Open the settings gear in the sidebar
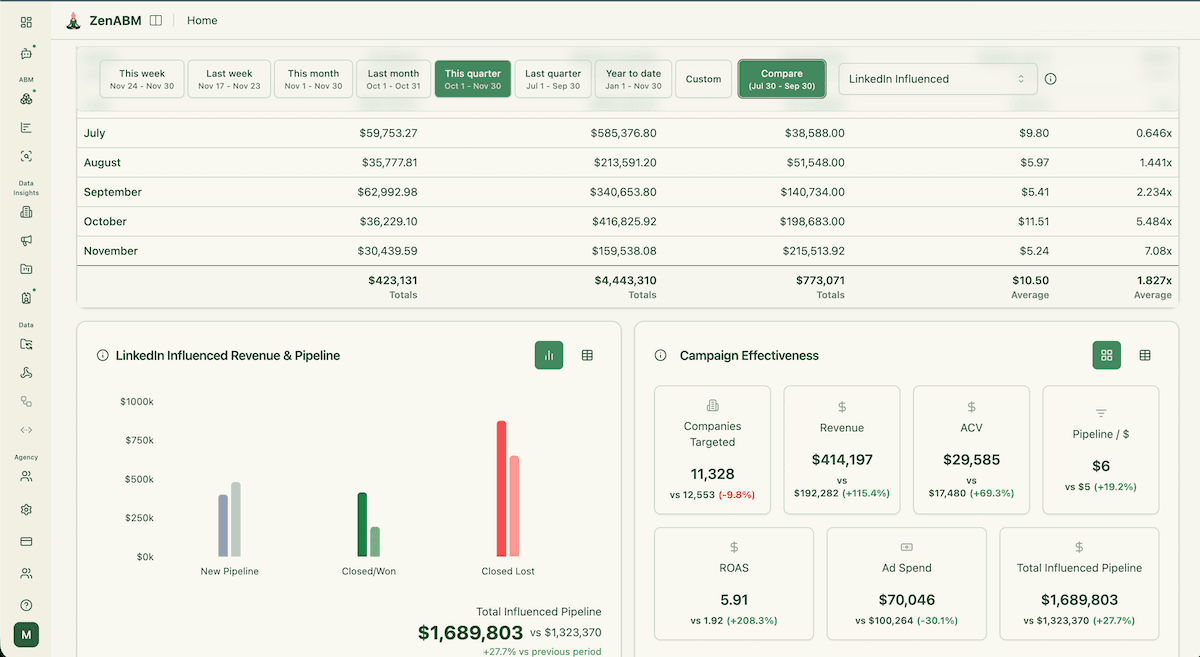Image resolution: width=1200 pixels, height=657 pixels. pyautogui.click(x=26, y=509)
